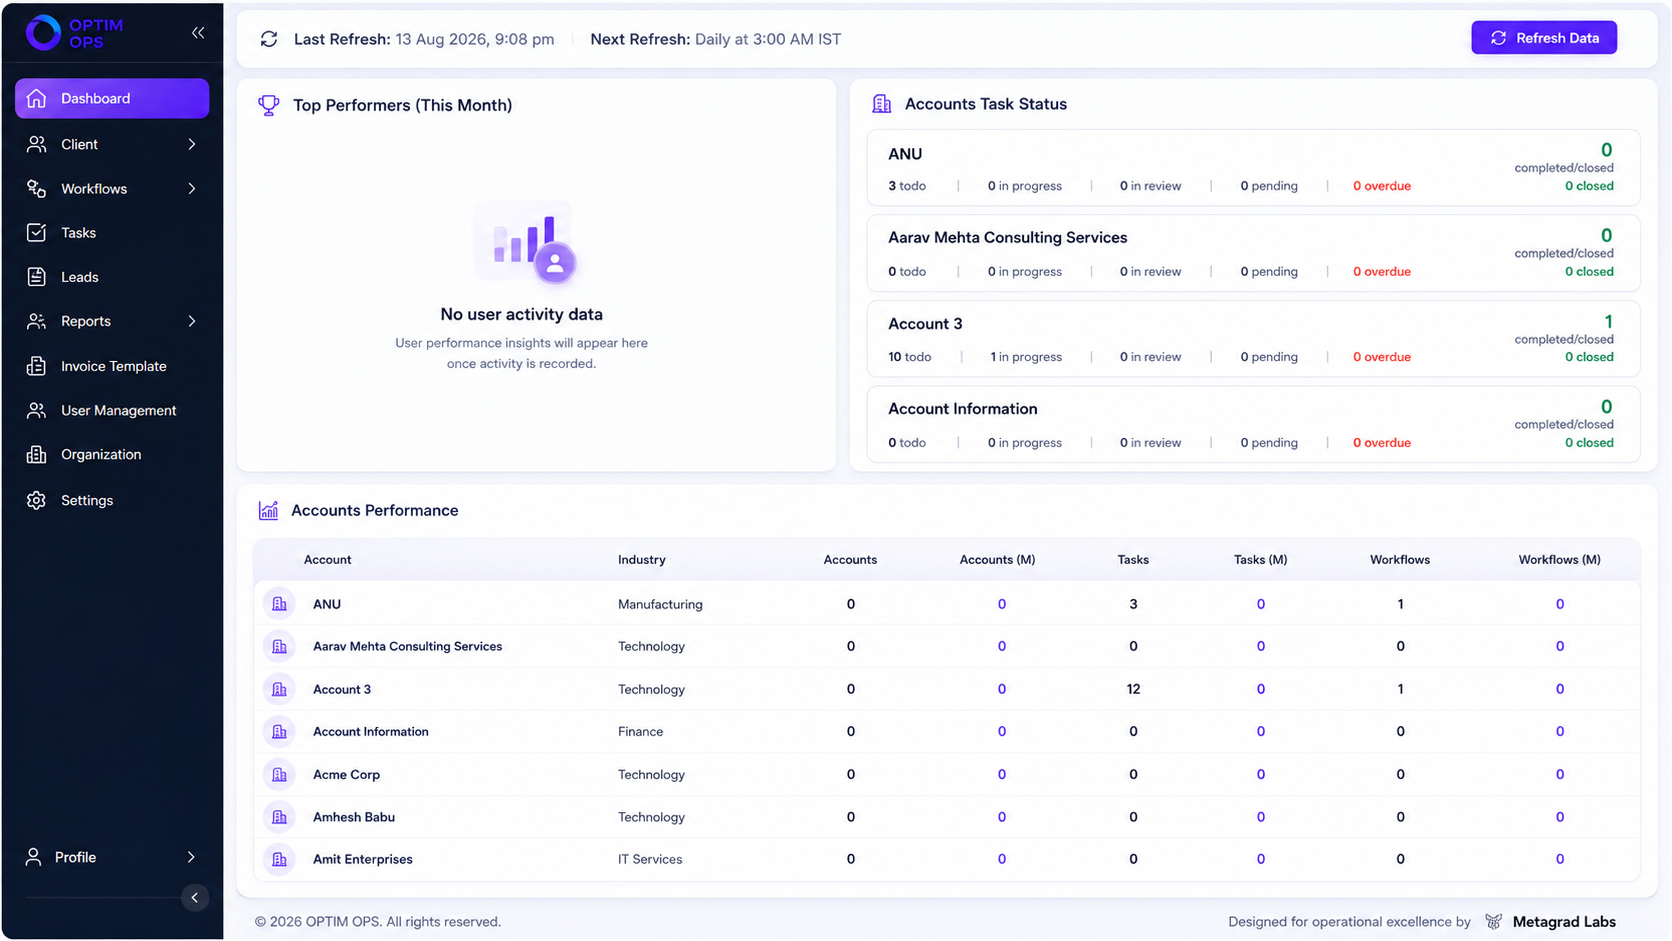Open Invoice Template page

click(x=112, y=366)
